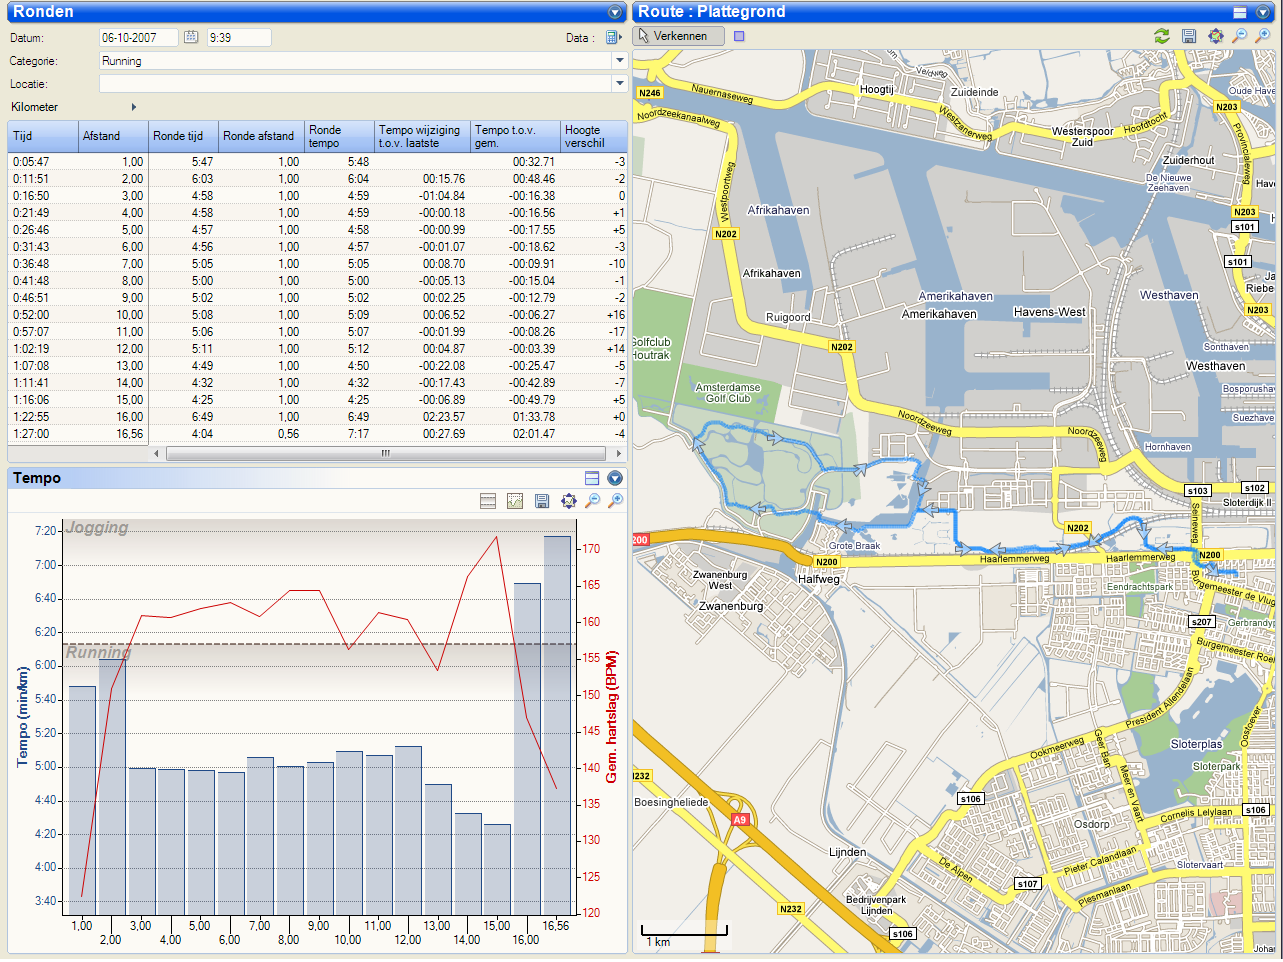Click the Data calculator icon in Ronden panel

tap(612, 38)
